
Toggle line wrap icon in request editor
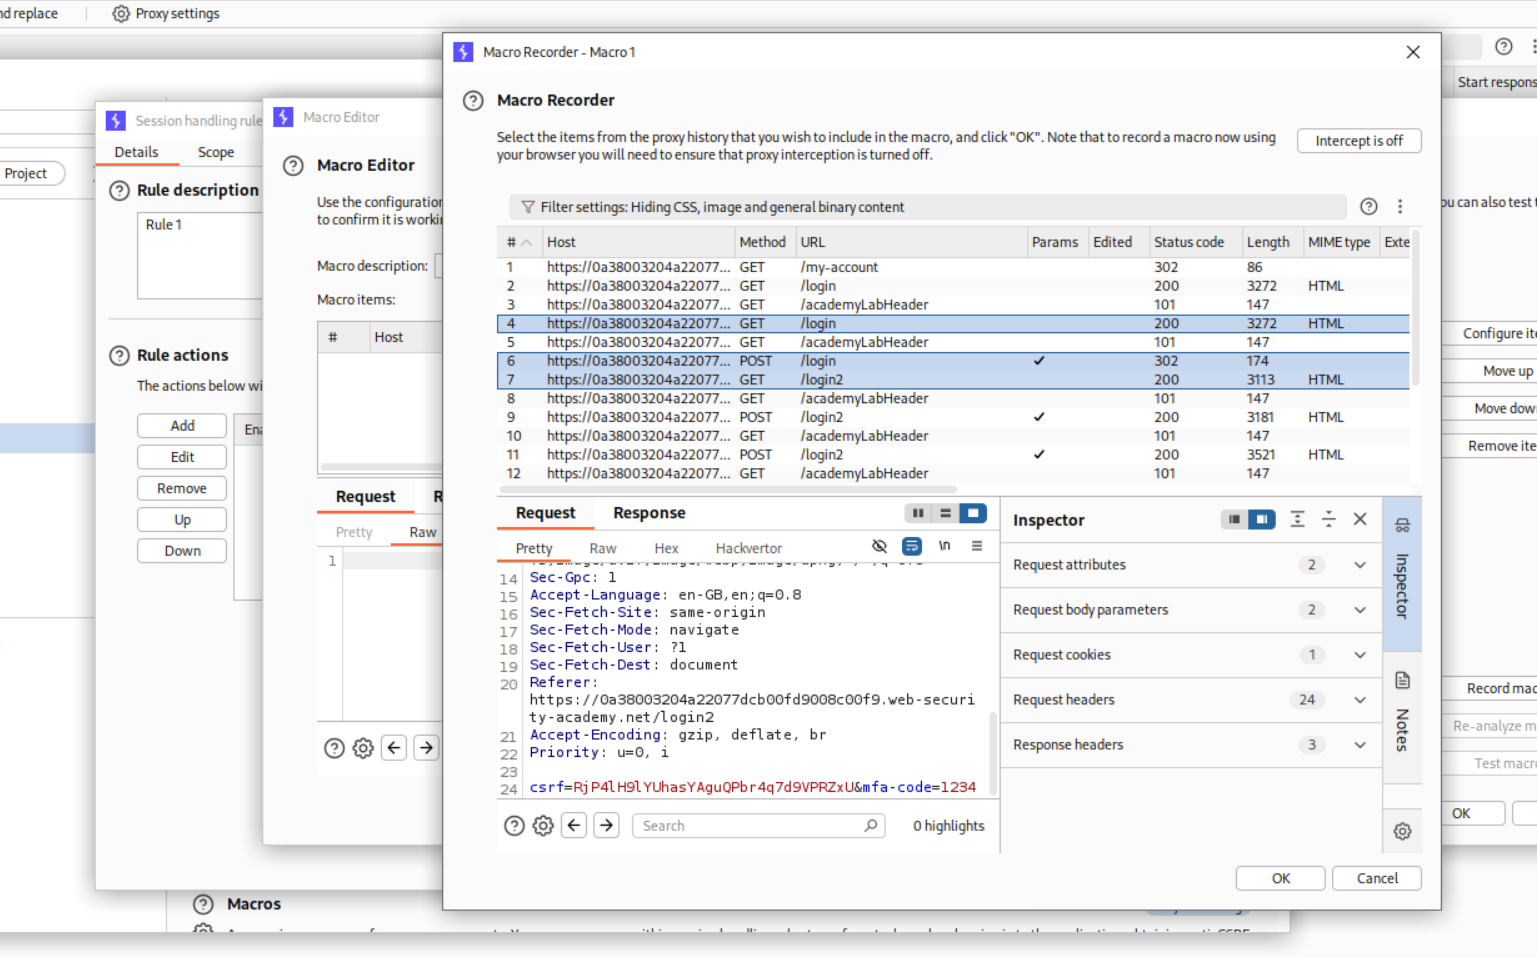click(x=912, y=546)
